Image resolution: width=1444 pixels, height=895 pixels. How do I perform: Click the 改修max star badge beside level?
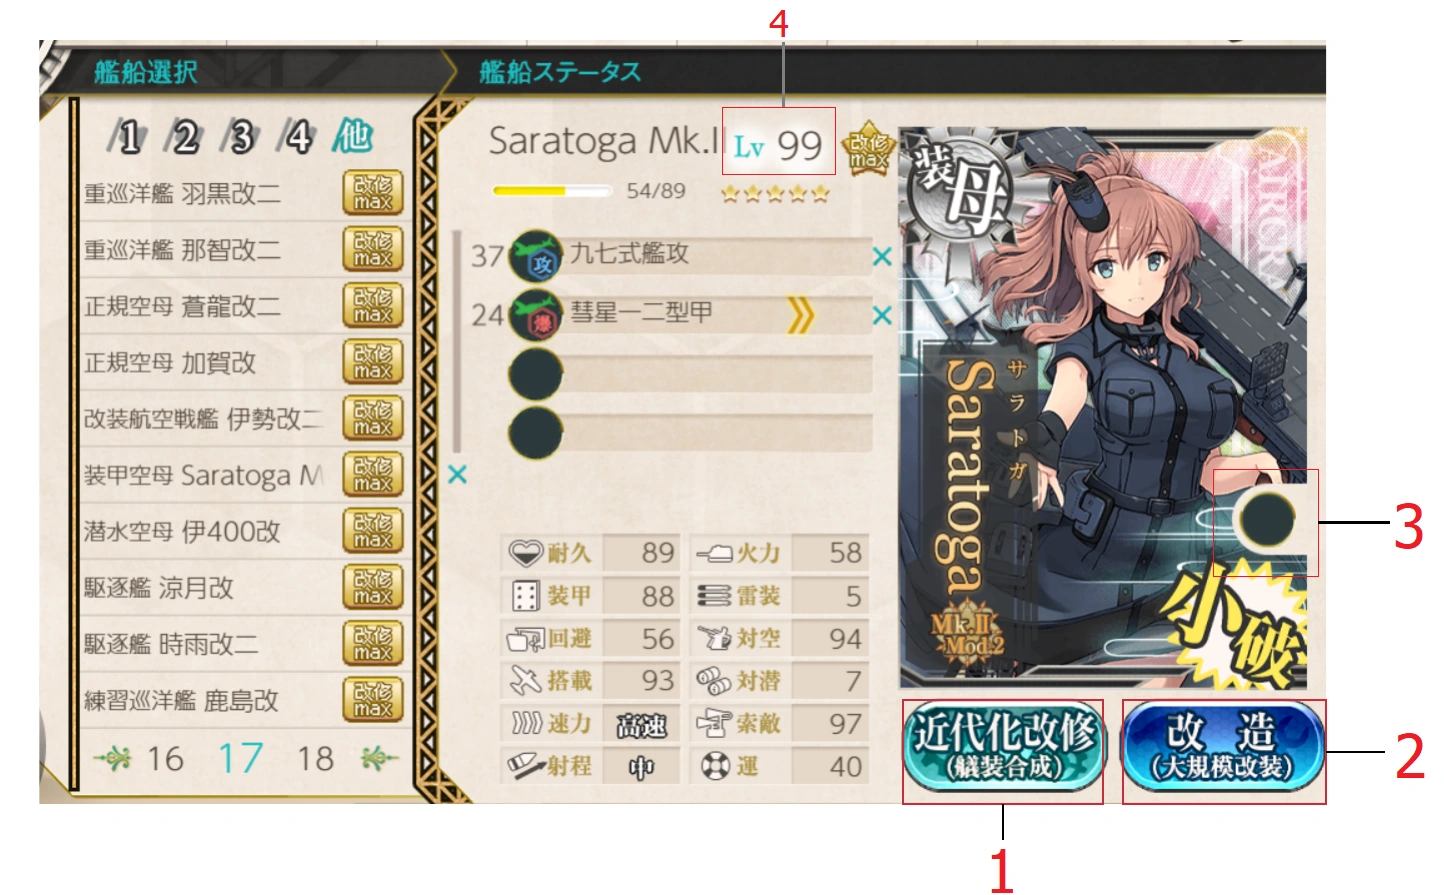coord(868,150)
